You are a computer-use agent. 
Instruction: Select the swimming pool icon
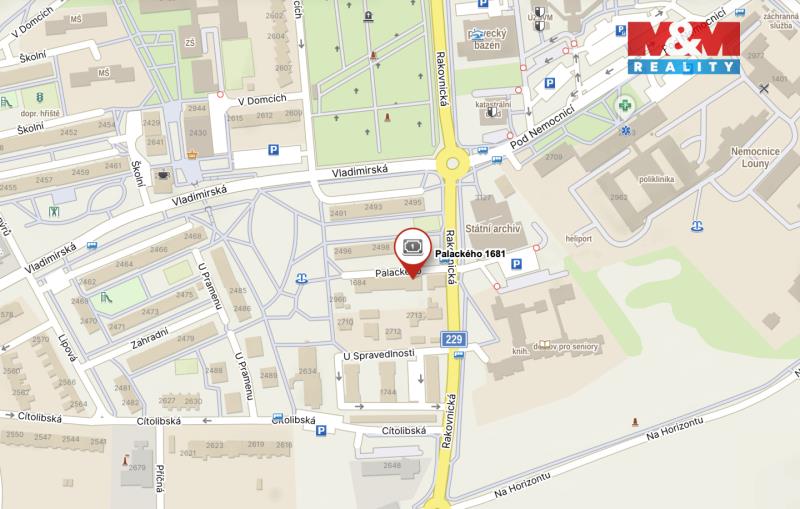coord(477,34)
